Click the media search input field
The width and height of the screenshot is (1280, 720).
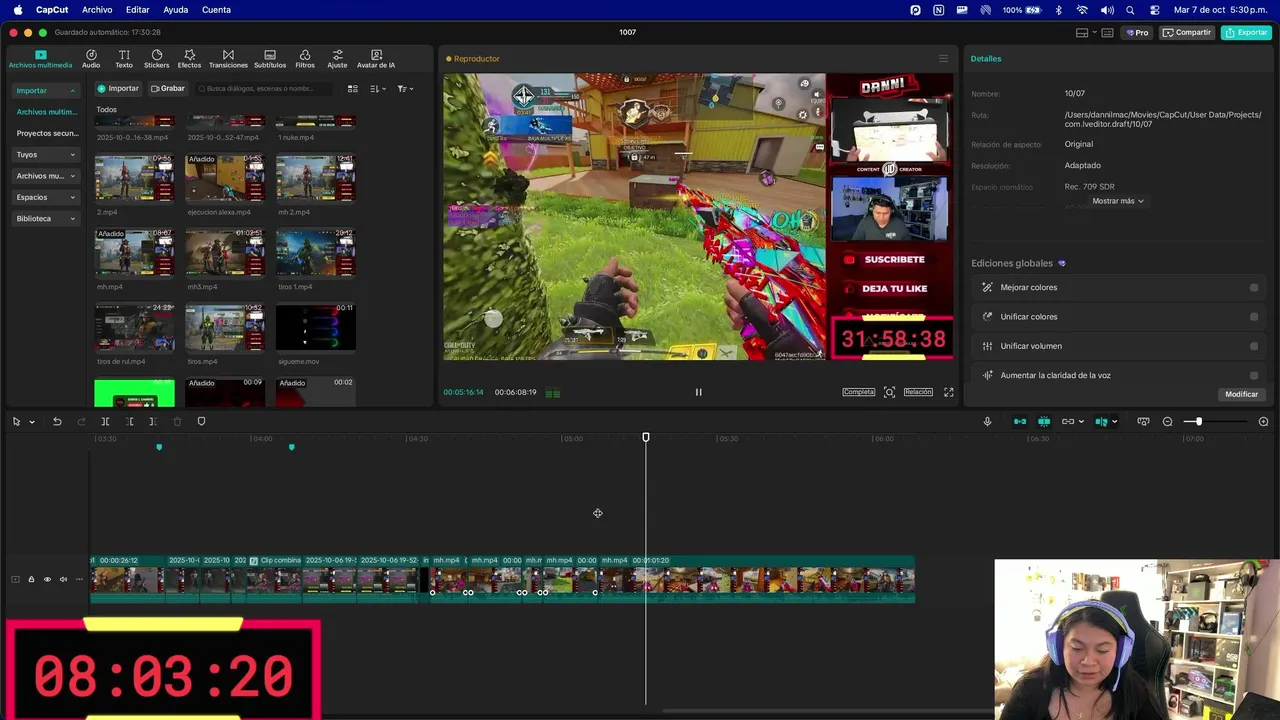pos(264,88)
